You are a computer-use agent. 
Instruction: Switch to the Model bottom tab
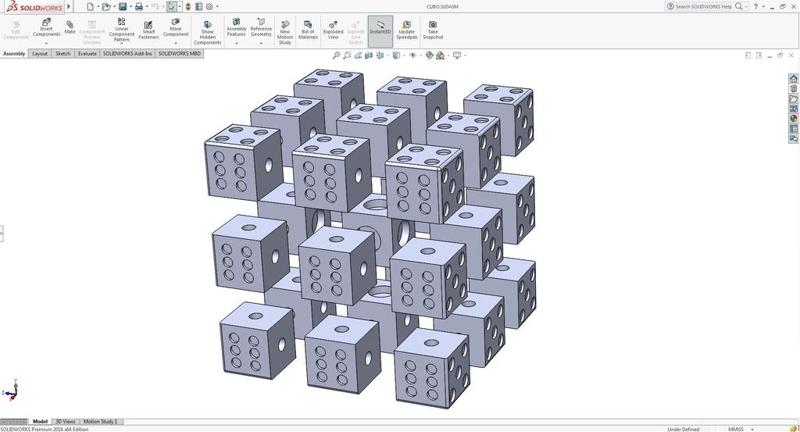pos(40,421)
